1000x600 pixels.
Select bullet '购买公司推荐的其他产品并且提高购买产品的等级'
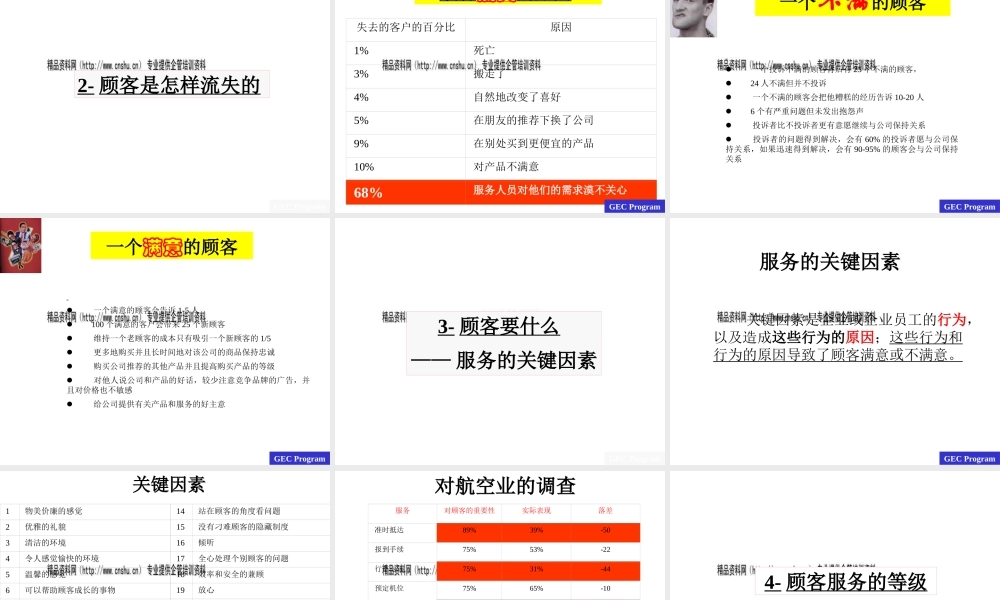(x=184, y=366)
